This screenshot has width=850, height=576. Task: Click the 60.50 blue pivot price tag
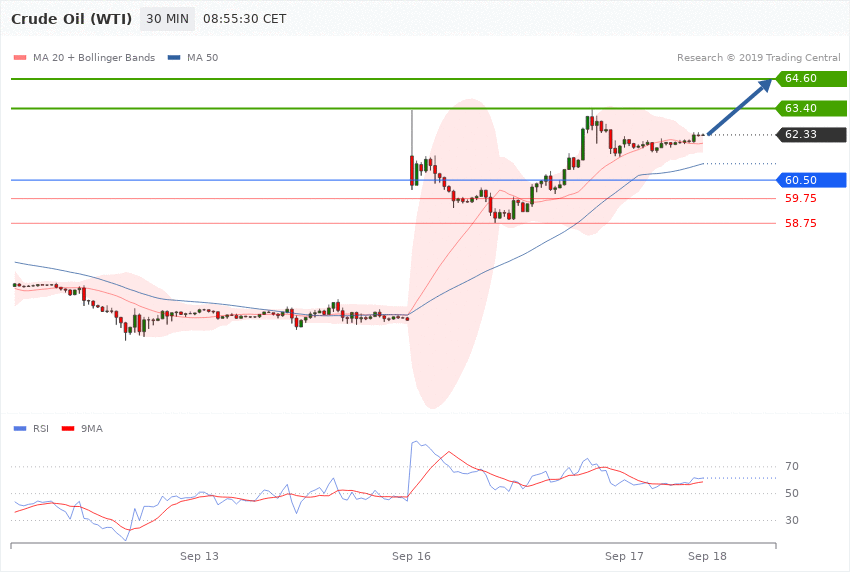pyautogui.click(x=812, y=180)
